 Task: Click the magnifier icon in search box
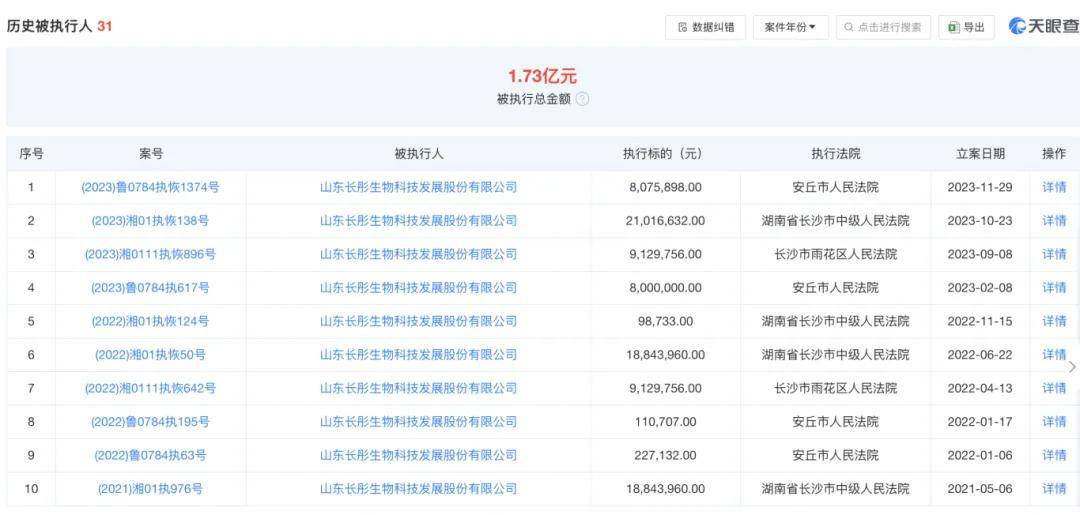point(849,27)
